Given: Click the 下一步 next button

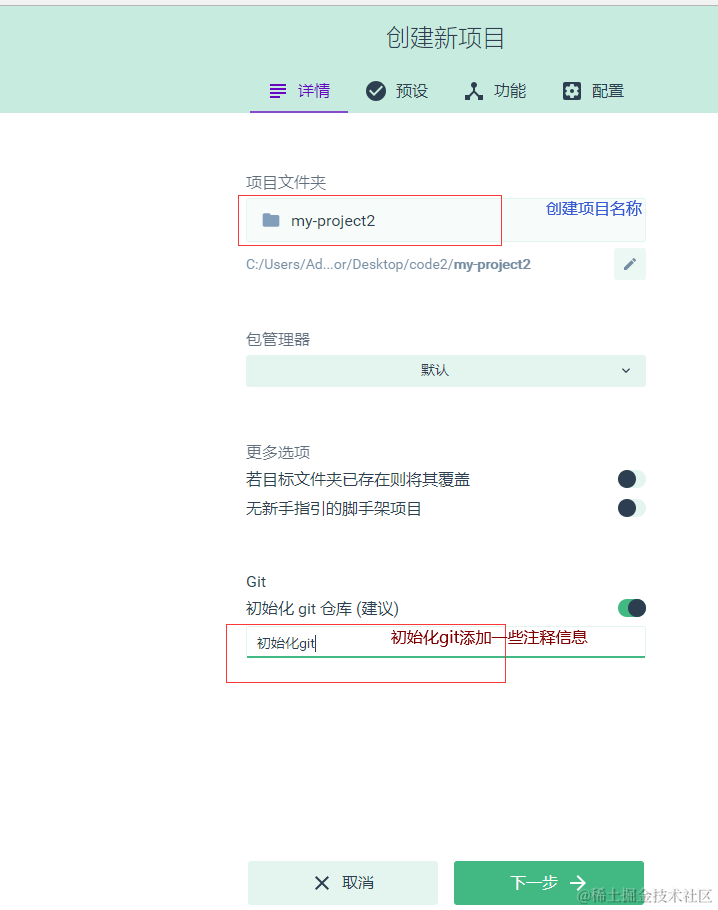Looking at the screenshot, I should (x=549, y=882).
